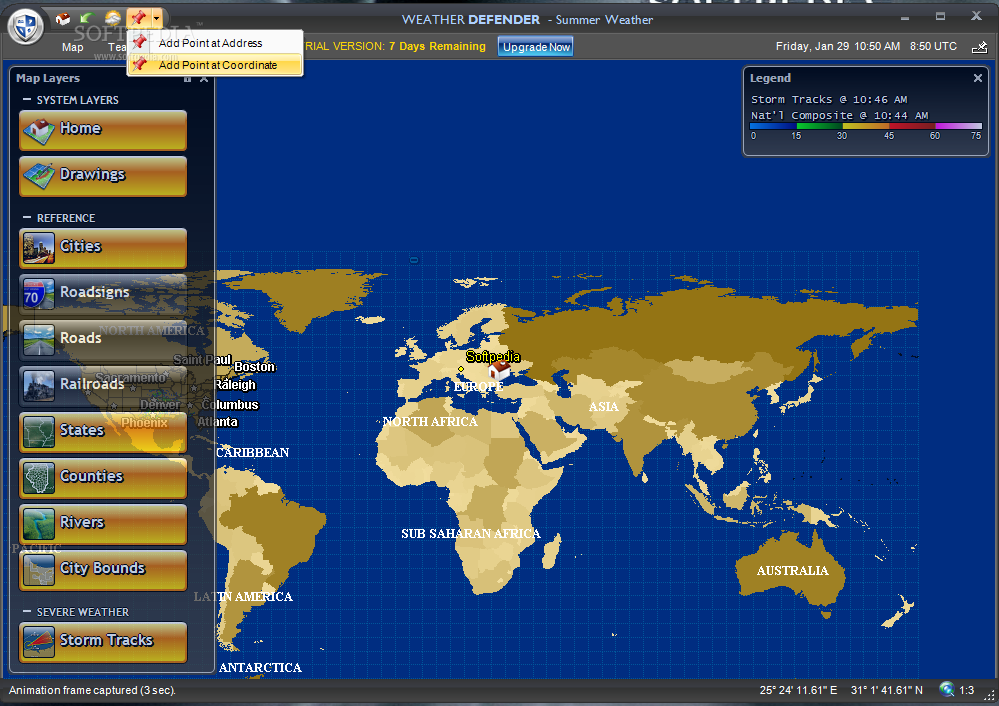Click the Raleigh city label
This screenshot has width=999, height=706.
tap(235, 384)
